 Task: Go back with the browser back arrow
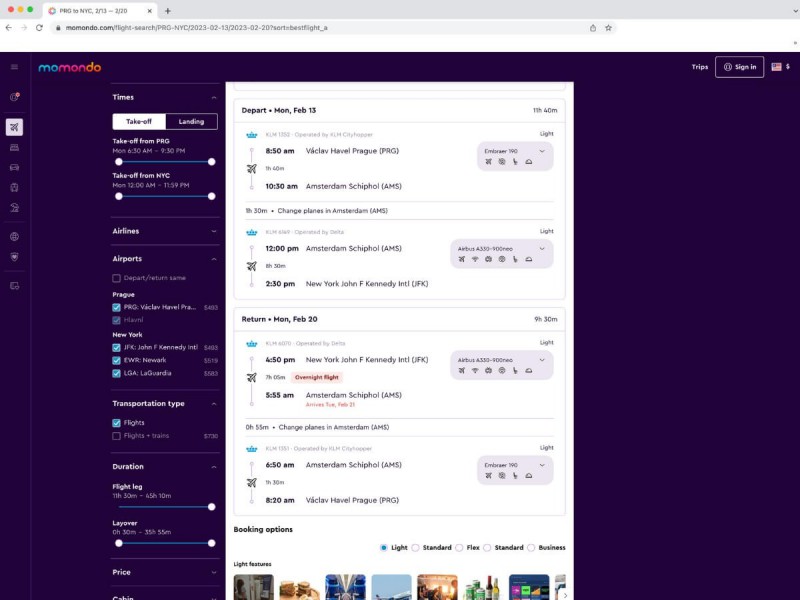click(x=9, y=28)
